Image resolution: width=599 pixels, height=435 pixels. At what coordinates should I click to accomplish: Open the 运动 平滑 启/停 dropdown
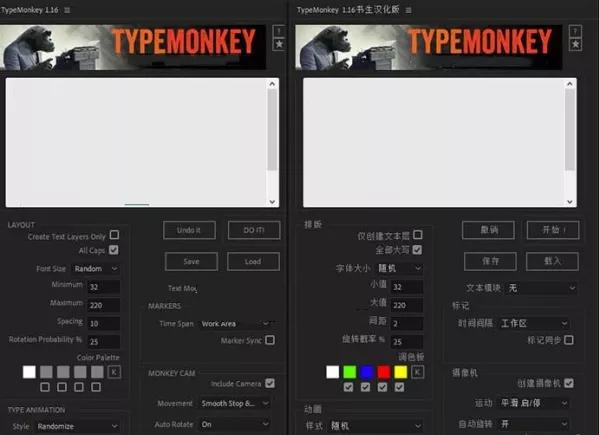coord(534,403)
